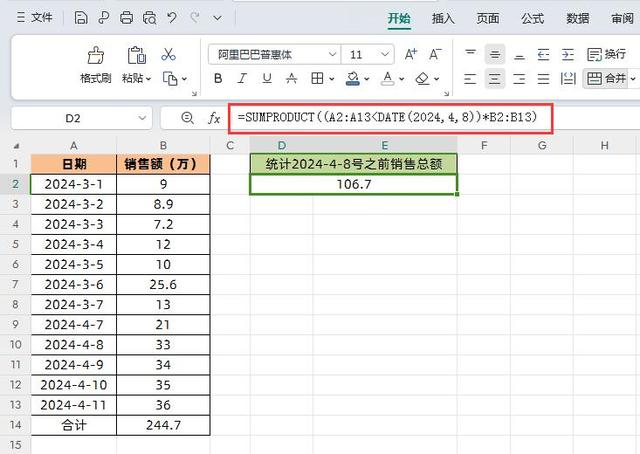The width and height of the screenshot is (640, 454).
Task: Open the 文件 file menu
Action: click(x=35, y=18)
